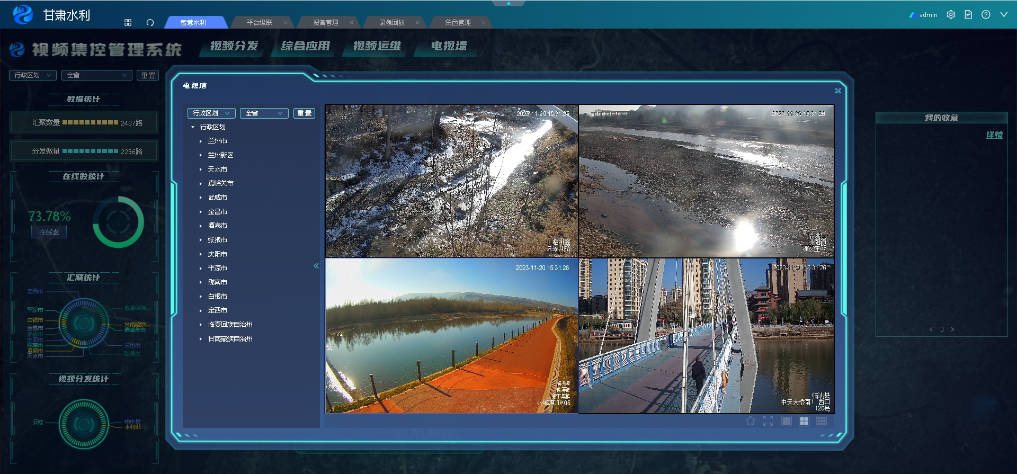Click the star favorite icon below the videos

(750, 421)
